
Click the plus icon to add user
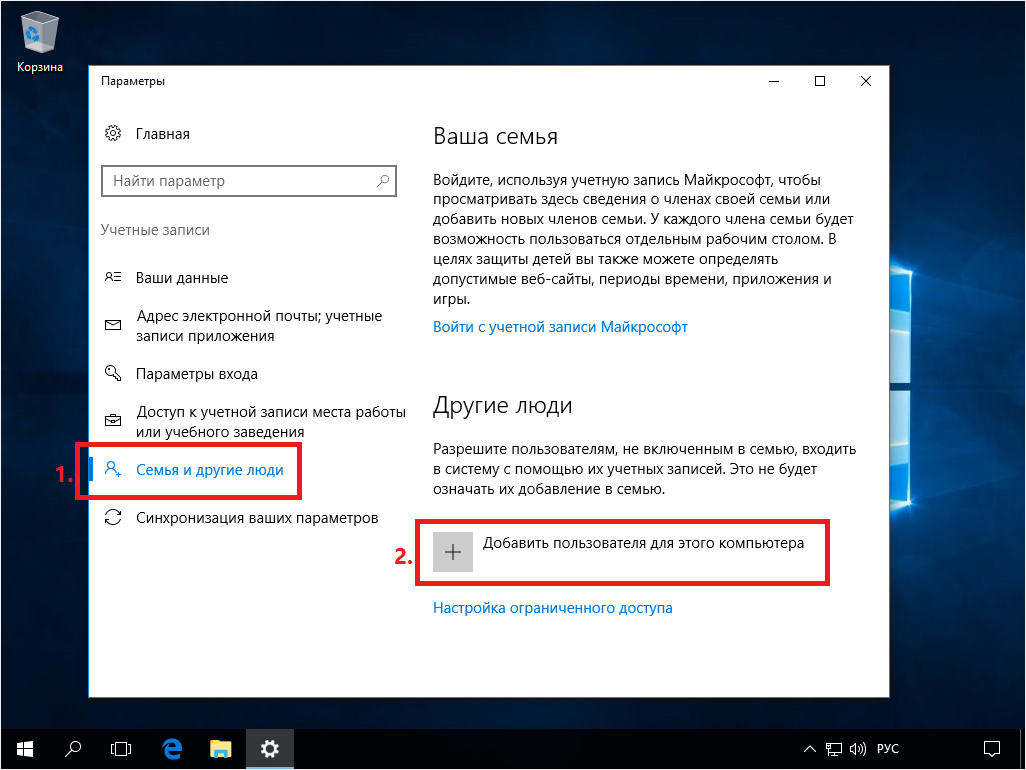click(x=453, y=552)
